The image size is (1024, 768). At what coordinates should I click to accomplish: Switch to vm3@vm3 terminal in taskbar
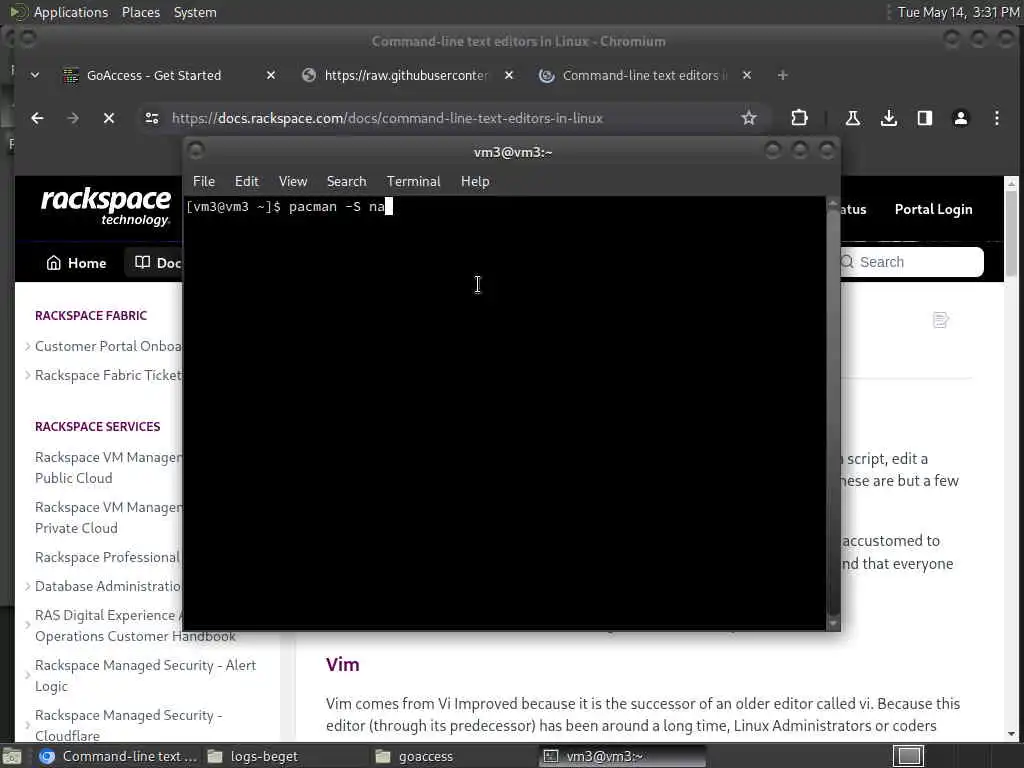(x=623, y=756)
